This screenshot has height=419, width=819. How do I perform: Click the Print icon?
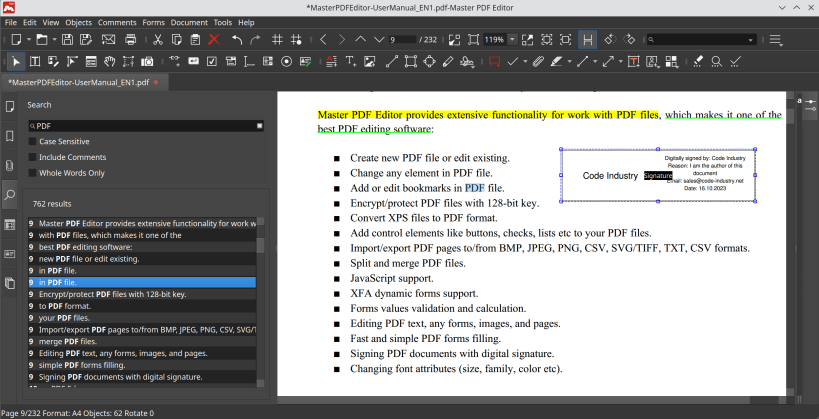point(131,40)
